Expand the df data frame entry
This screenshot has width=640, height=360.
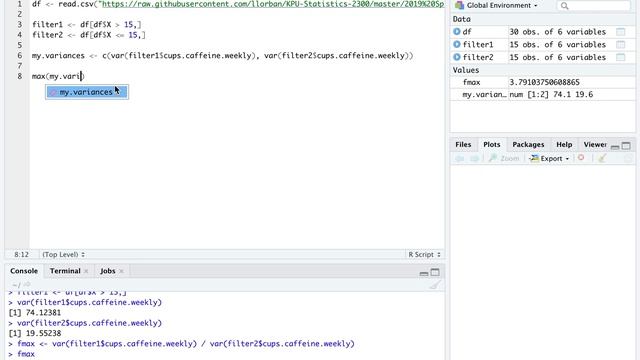click(457, 31)
